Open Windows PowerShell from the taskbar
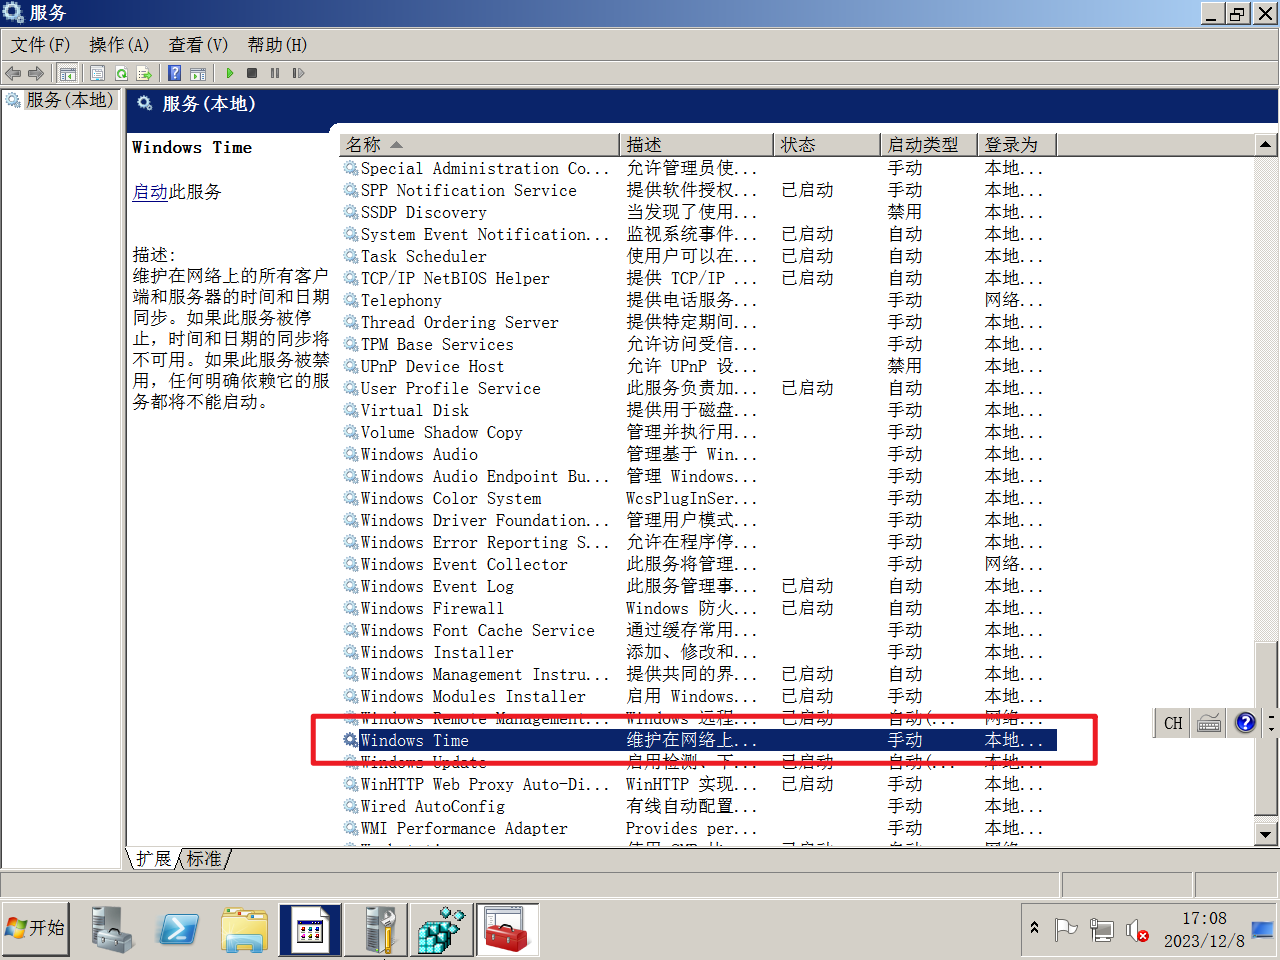 [178, 929]
